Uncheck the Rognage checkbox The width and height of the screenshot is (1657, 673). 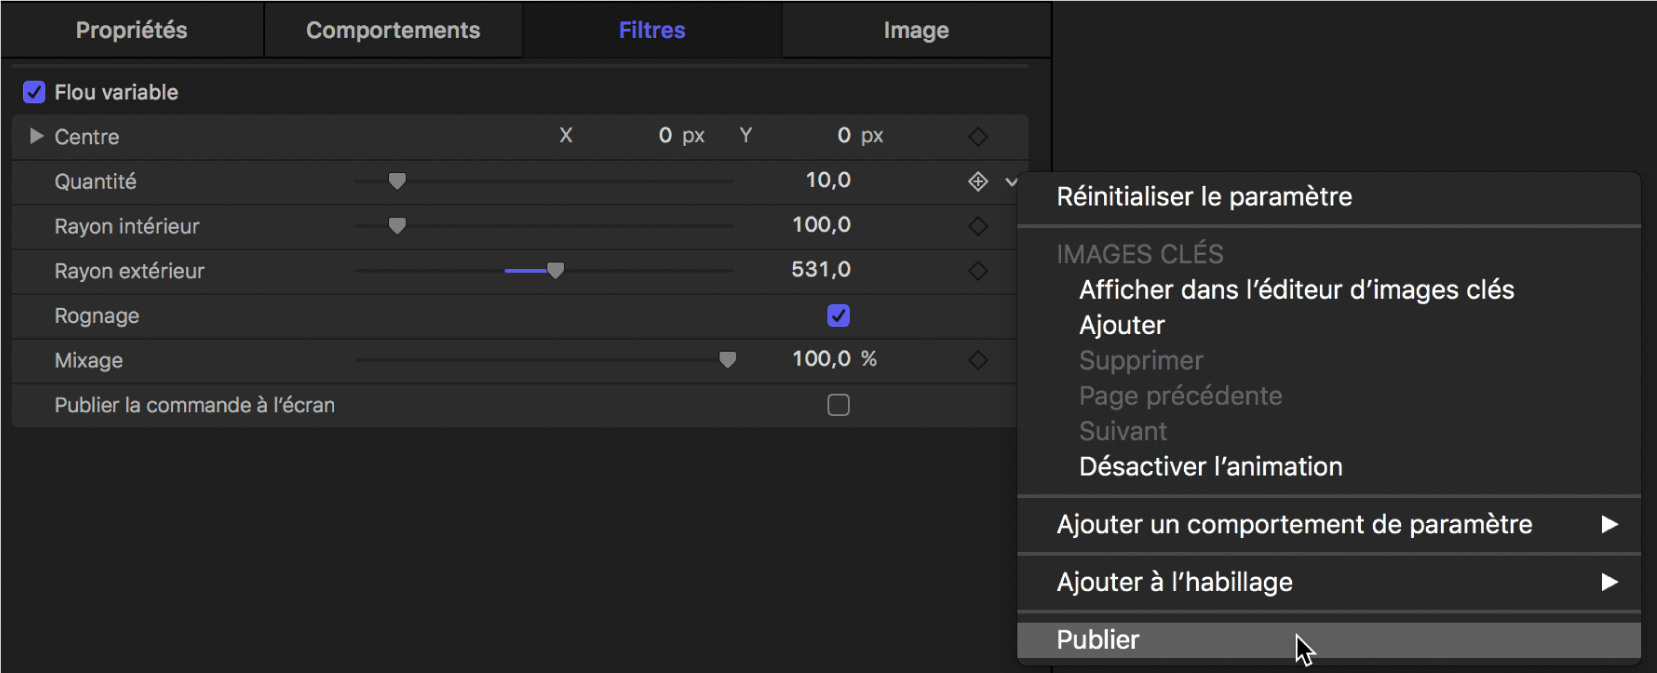point(838,316)
